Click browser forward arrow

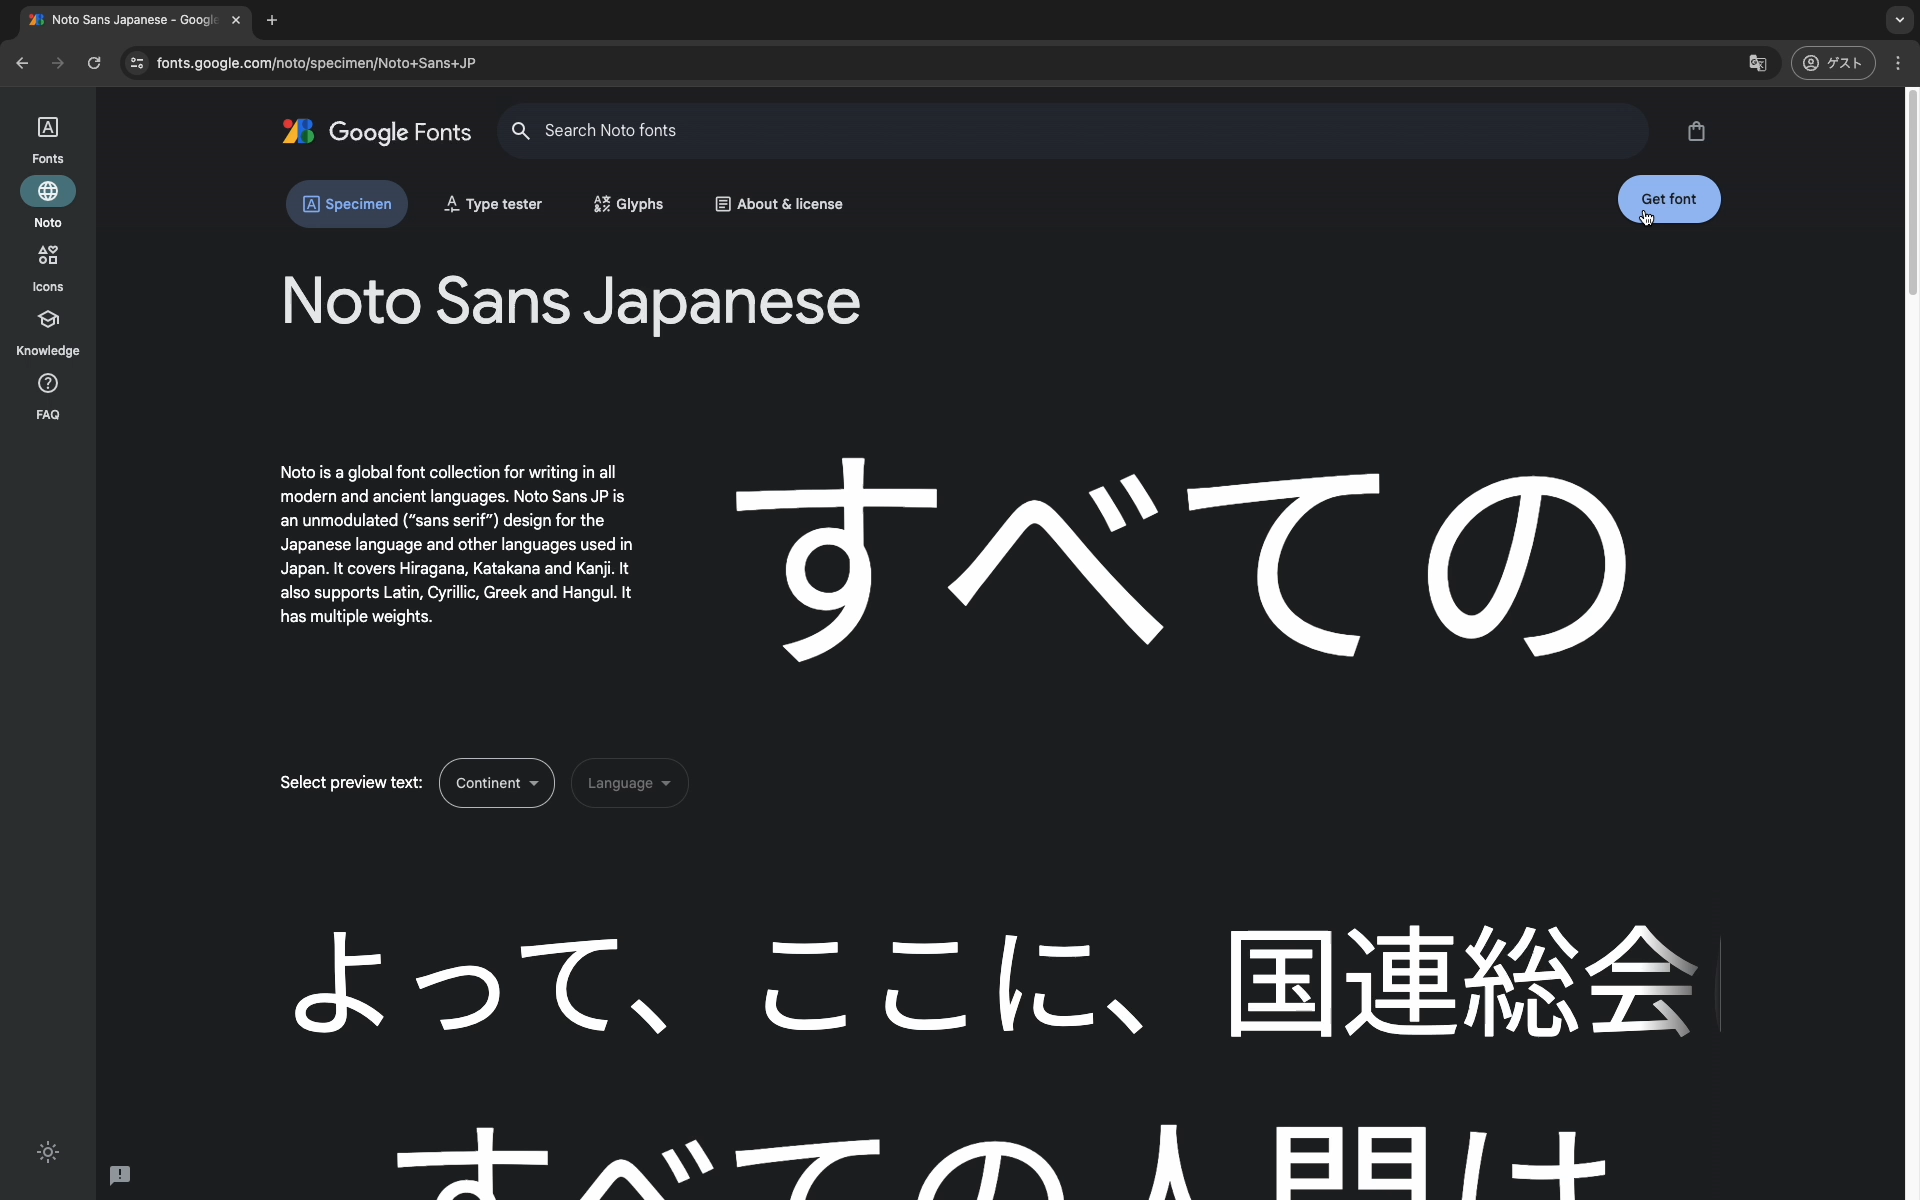click(x=58, y=63)
